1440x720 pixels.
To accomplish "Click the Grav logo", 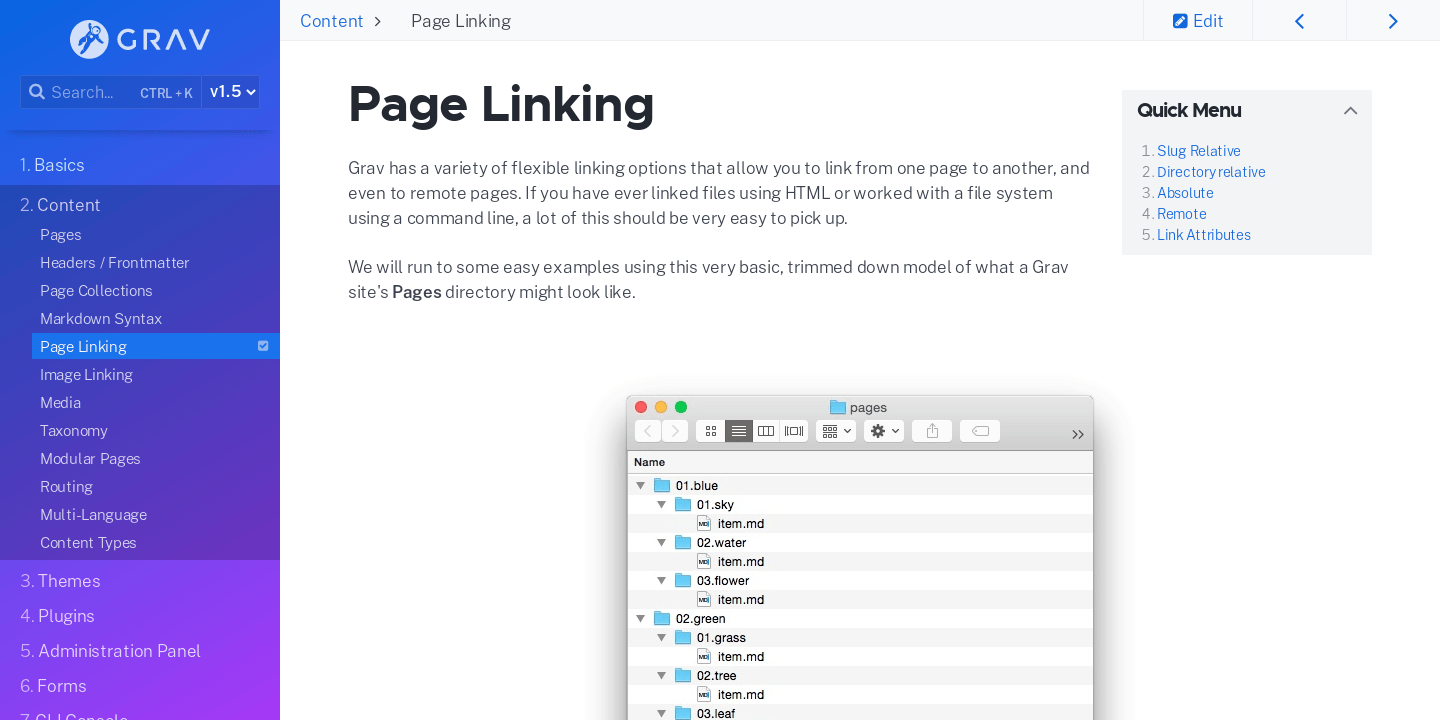I will click(138, 39).
